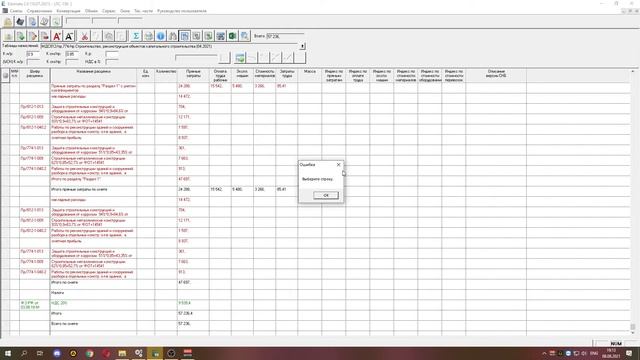Click the scissors cut icon
This screenshot has width=640, height=360.
(x=84, y=36)
